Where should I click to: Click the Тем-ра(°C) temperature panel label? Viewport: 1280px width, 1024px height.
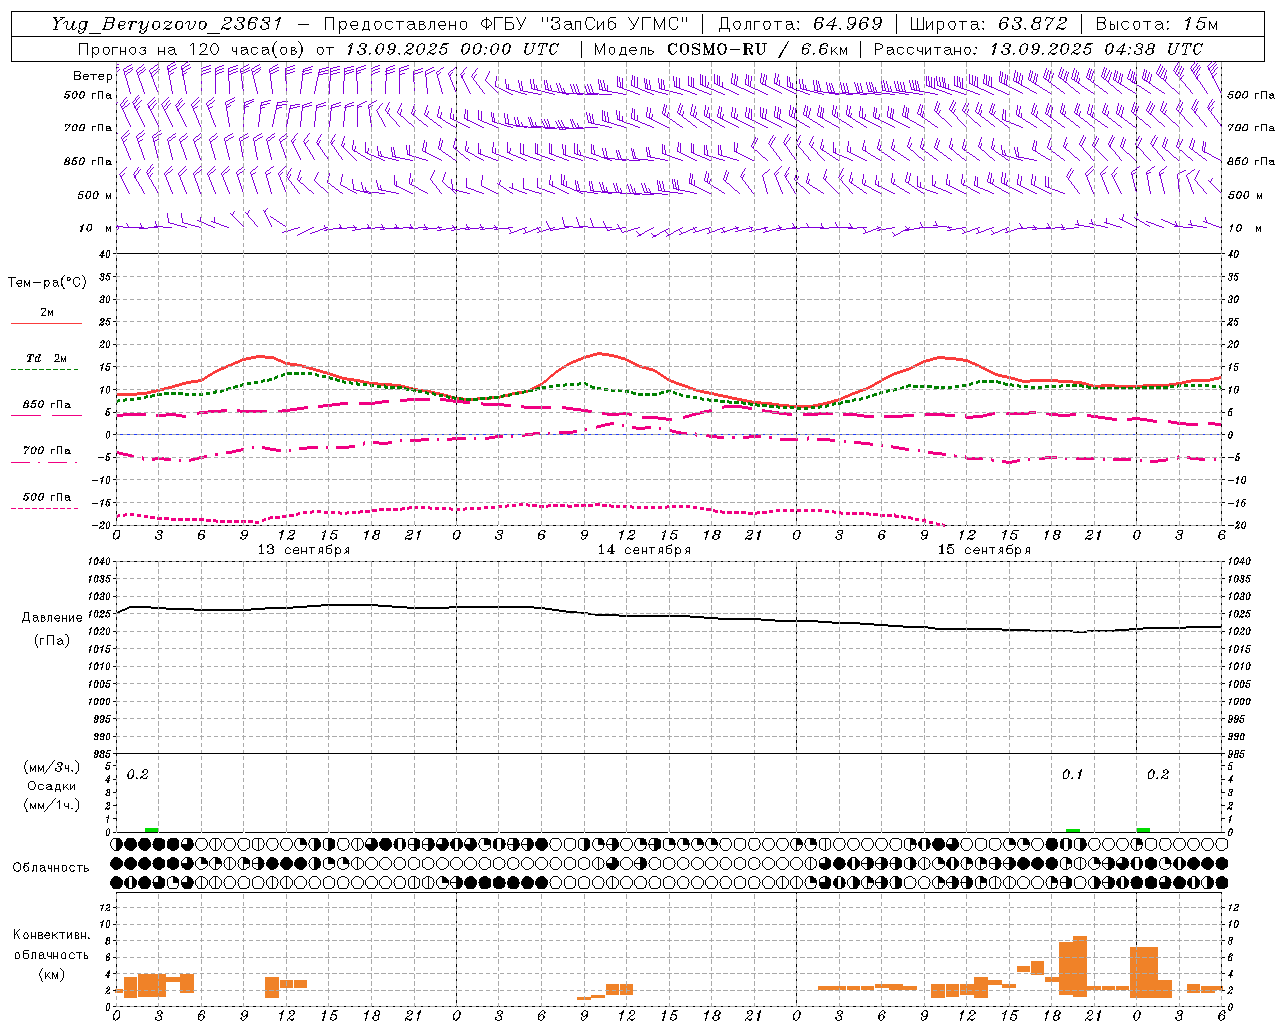point(47,283)
